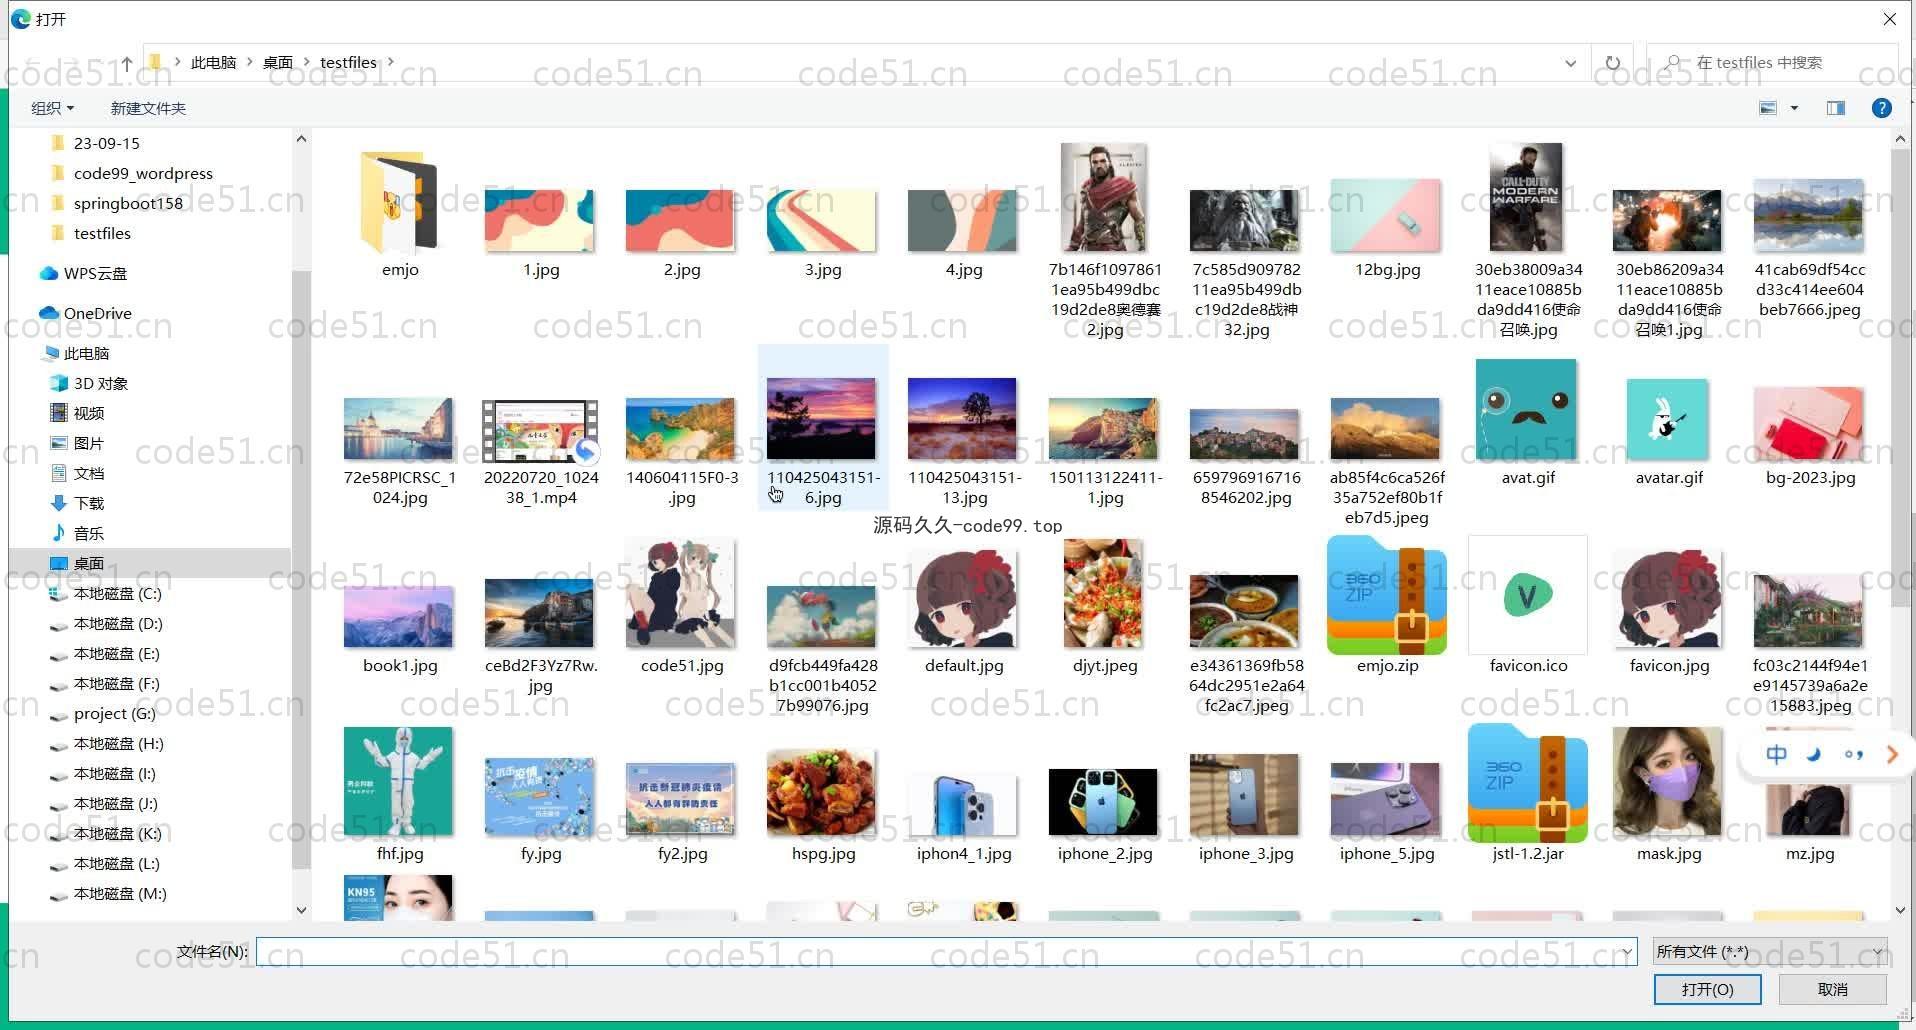
Task: Select 文档 folder in the sidebar
Action: [x=78, y=473]
